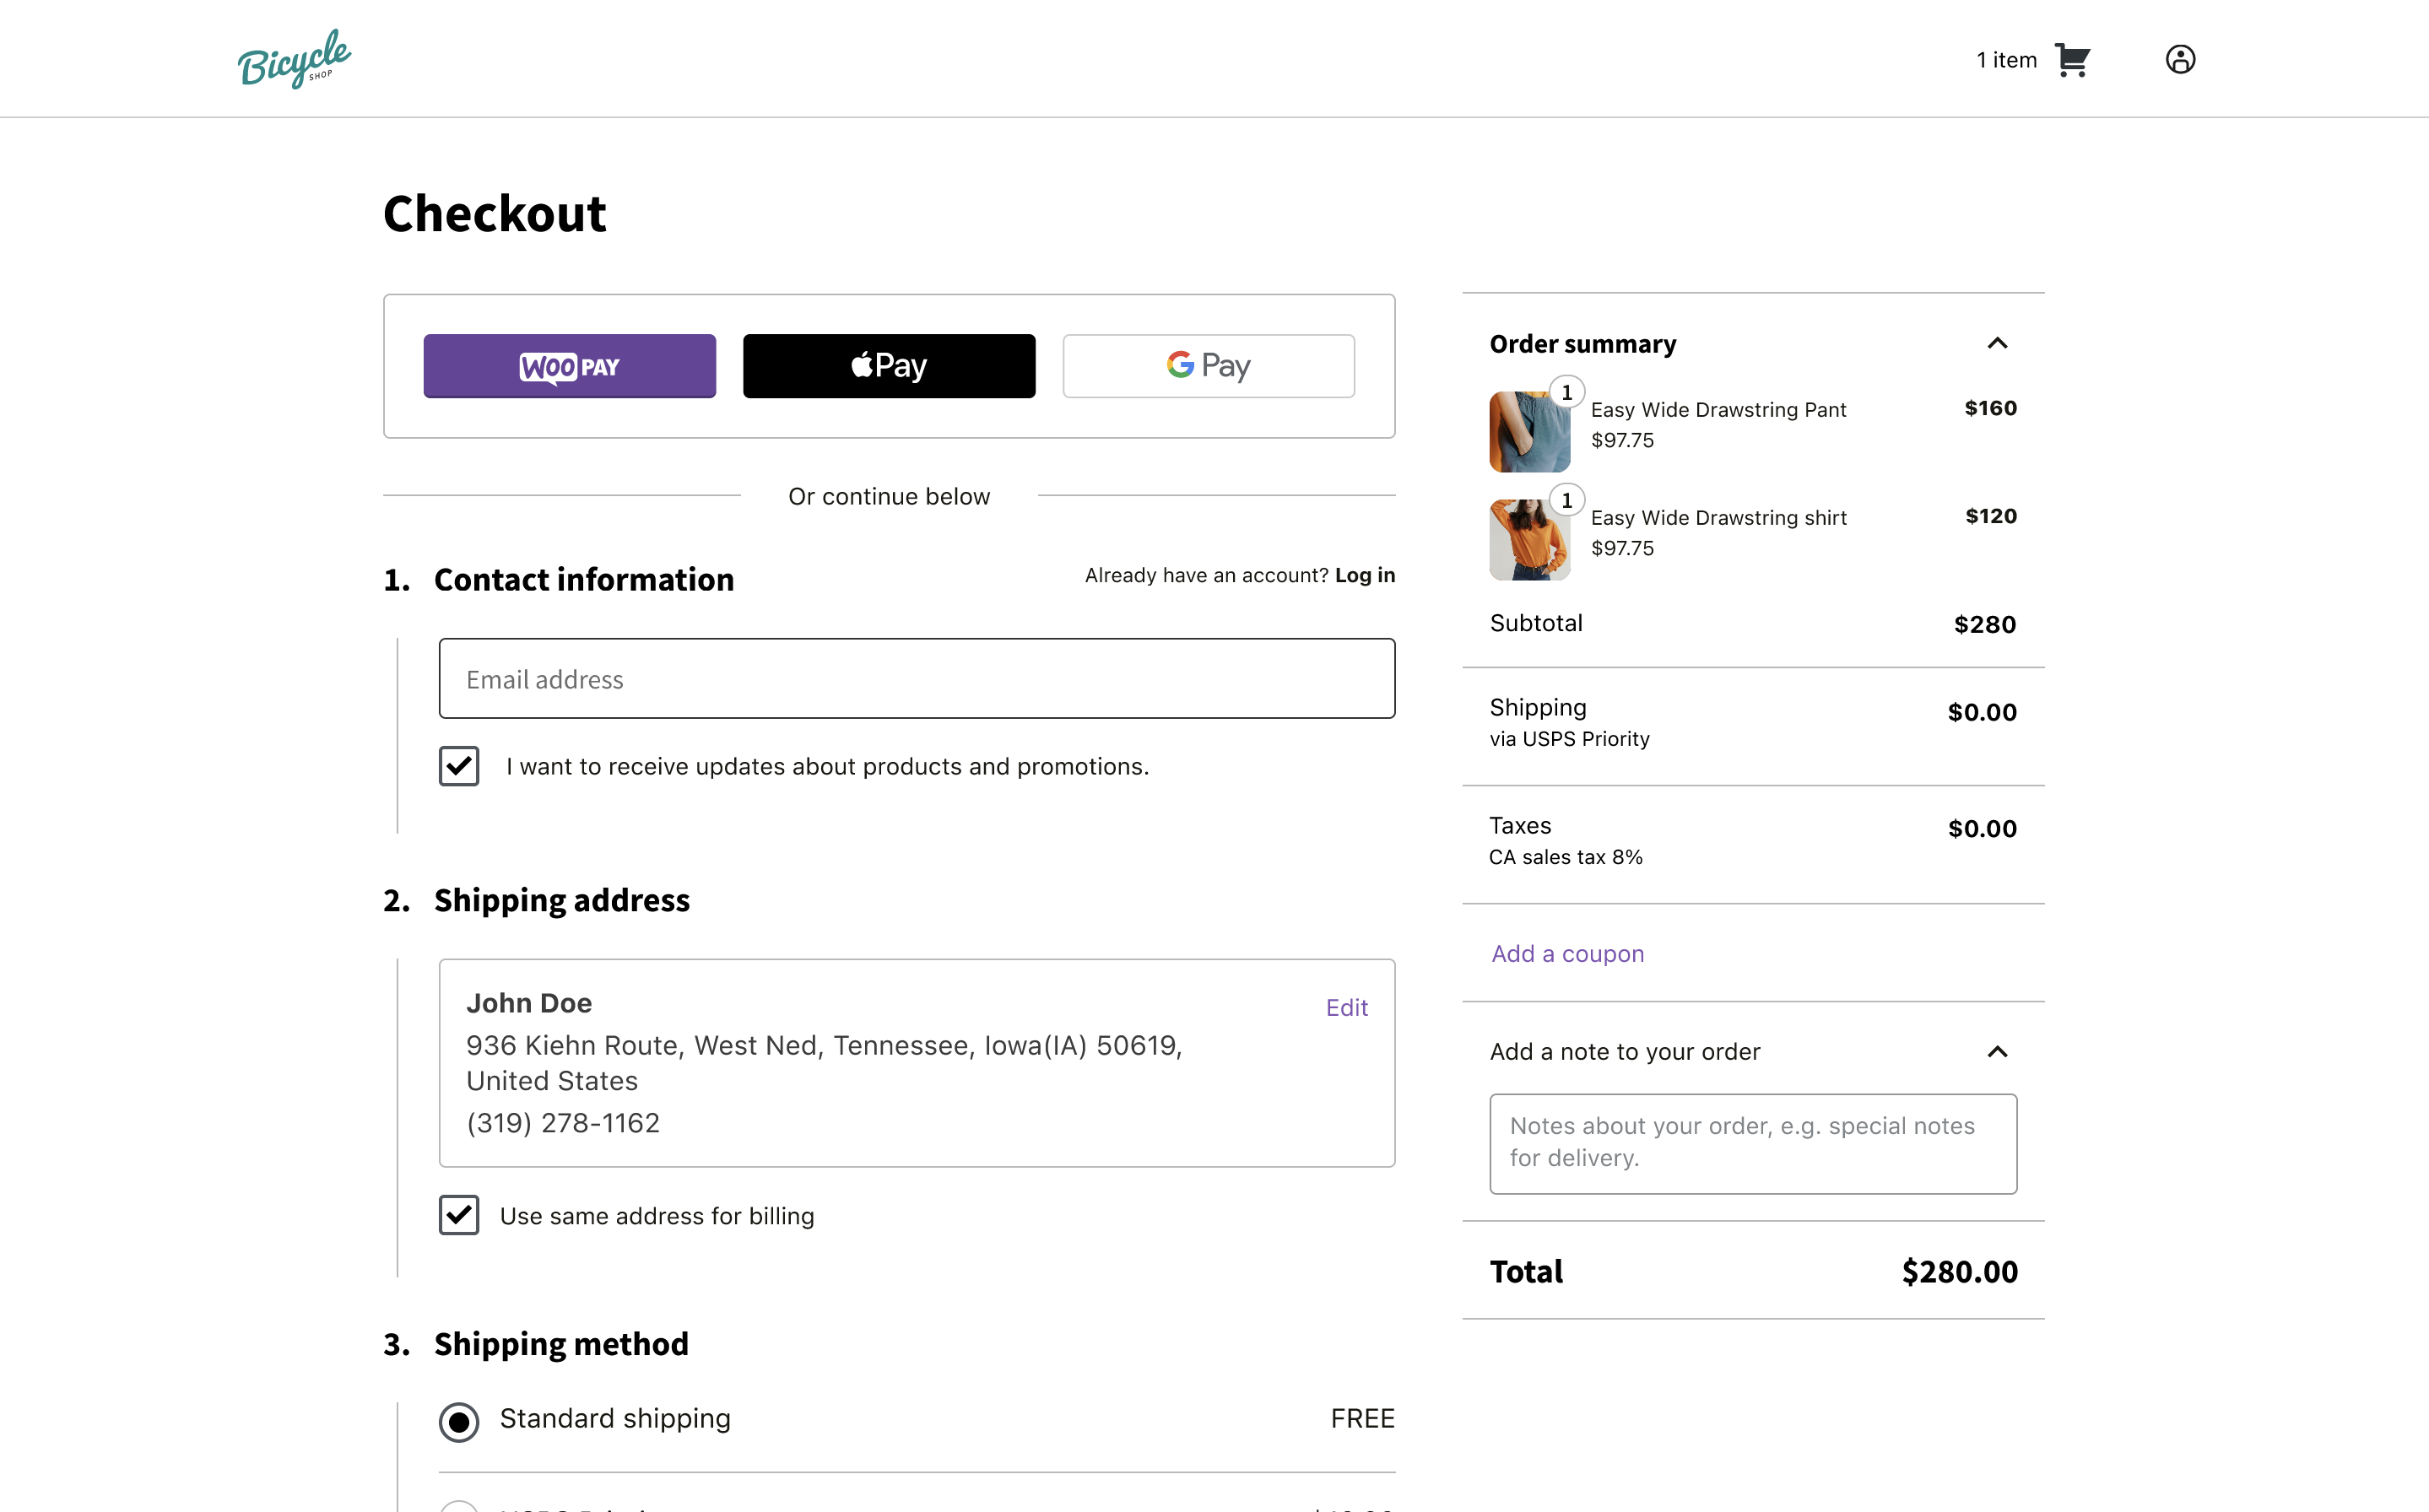The height and width of the screenshot is (1512, 2429).
Task: Click the Log in link
Action: point(1364,575)
